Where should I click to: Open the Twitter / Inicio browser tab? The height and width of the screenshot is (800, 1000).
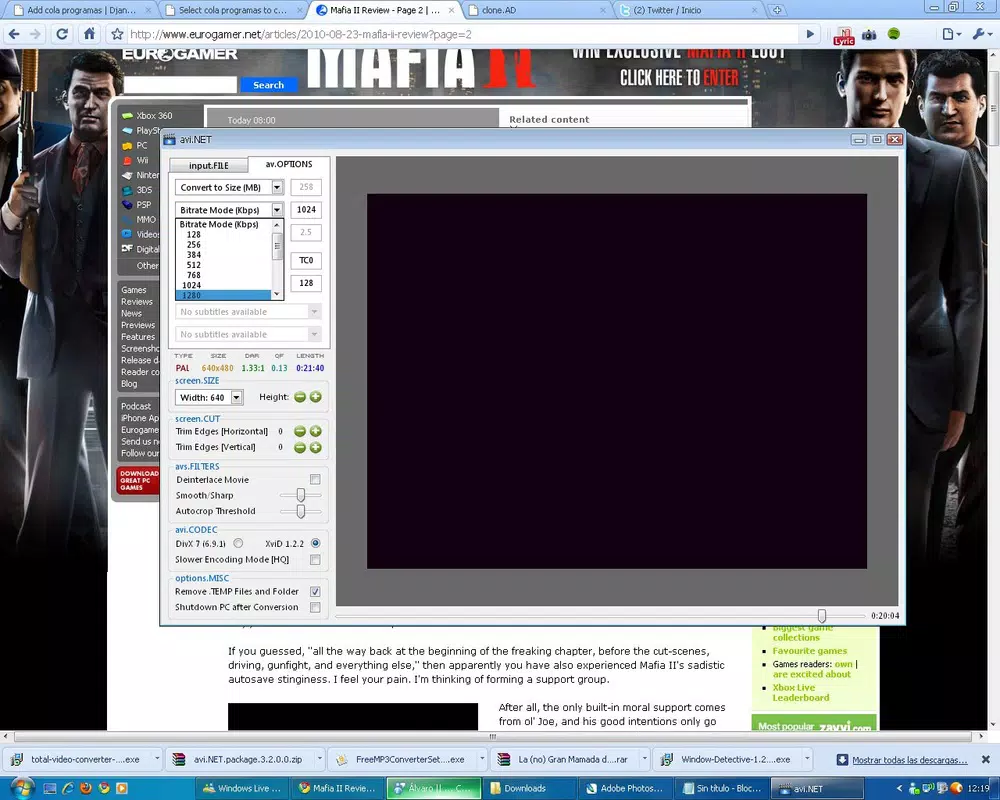pos(688,10)
